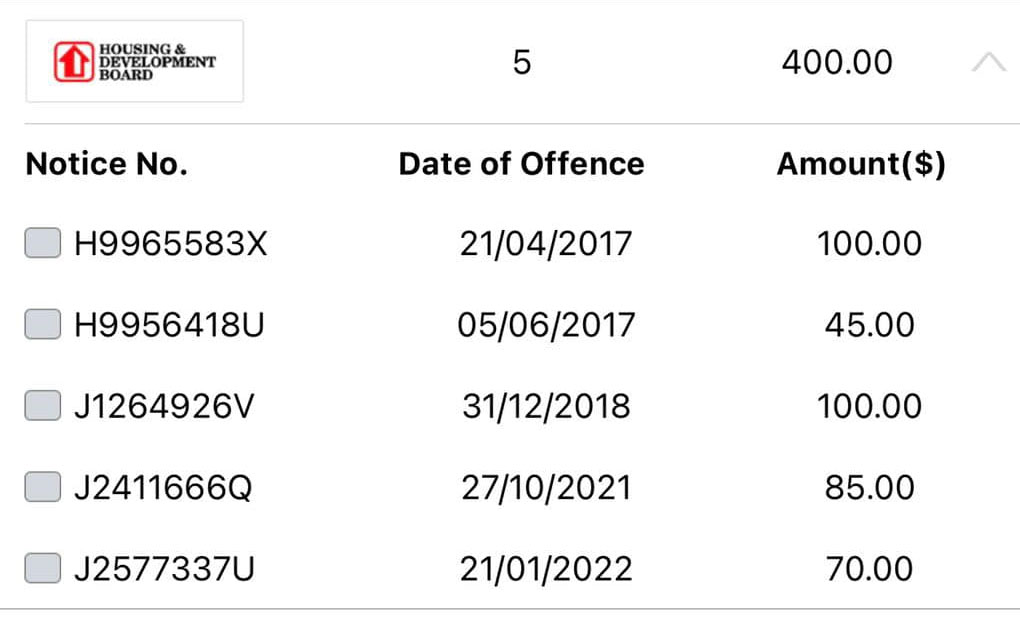The image size is (1020, 618).
Task: Click the 85.00 amount for J2411666Q
Action: (x=870, y=488)
